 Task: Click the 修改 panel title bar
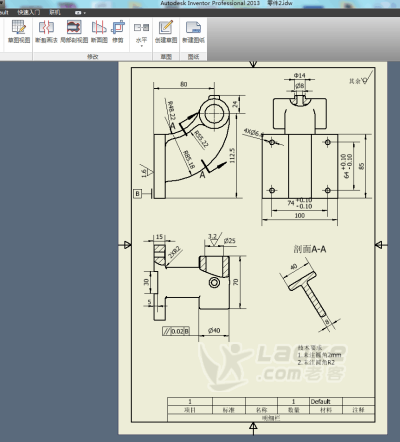click(92, 57)
